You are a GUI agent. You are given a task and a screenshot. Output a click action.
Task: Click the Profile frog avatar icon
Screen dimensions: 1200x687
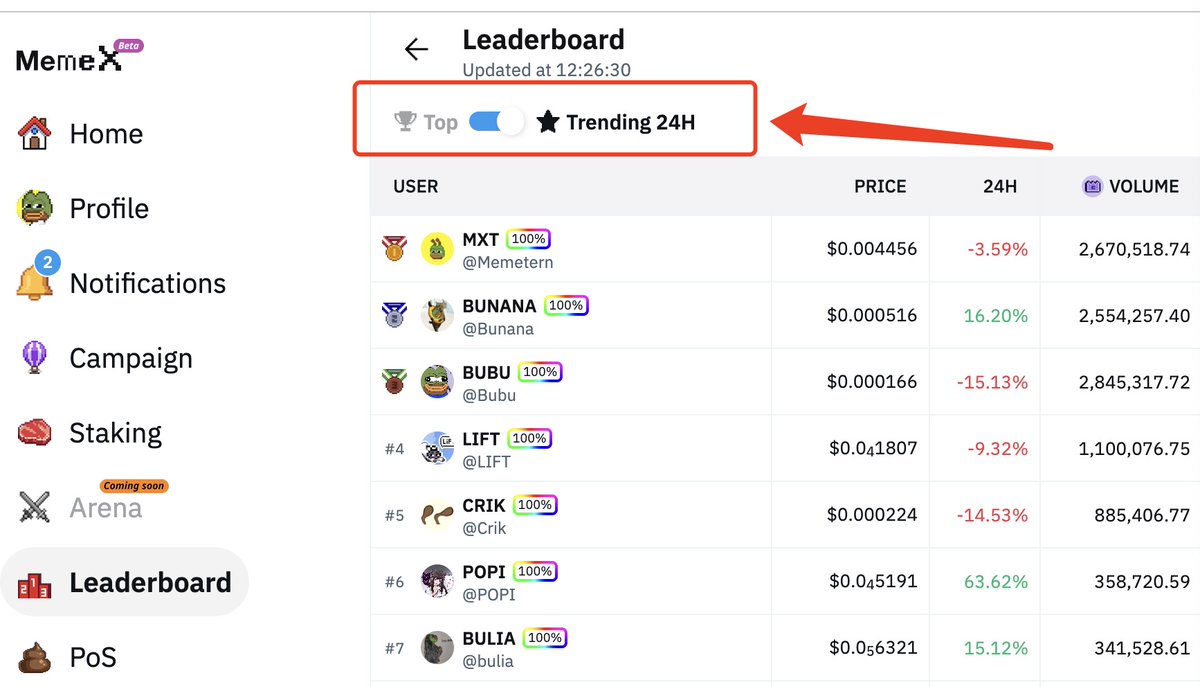pos(35,208)
